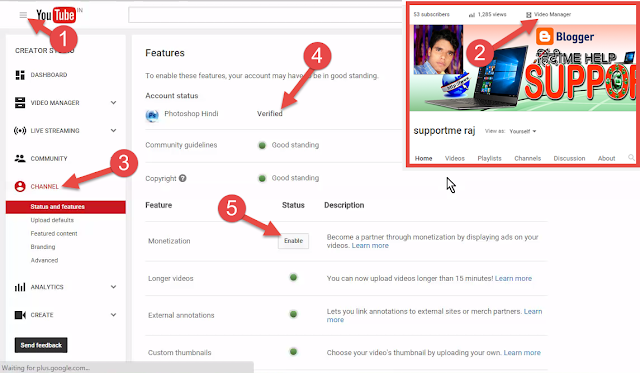Image resolution: width=640 pixels, height=373 pixels.
Task: Click the Create camera icon
Action: click(20, 315)
